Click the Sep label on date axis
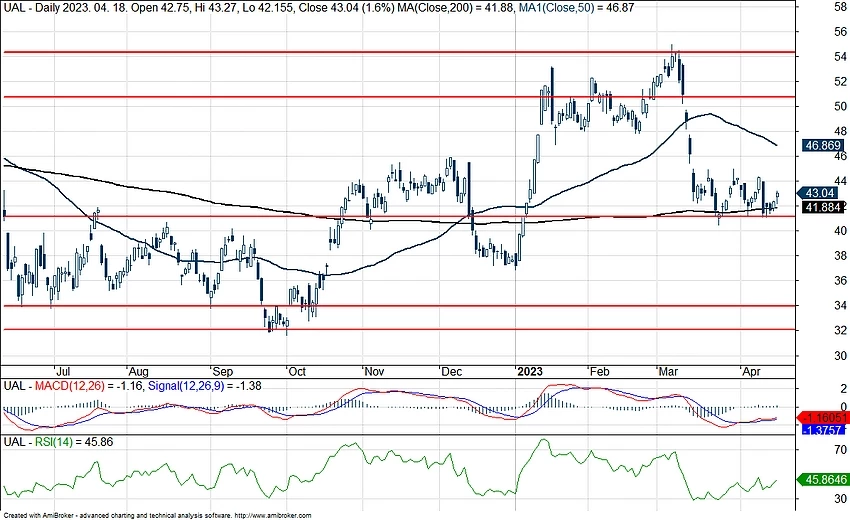This screenshot has width=850, height=520. pos(222,371)
